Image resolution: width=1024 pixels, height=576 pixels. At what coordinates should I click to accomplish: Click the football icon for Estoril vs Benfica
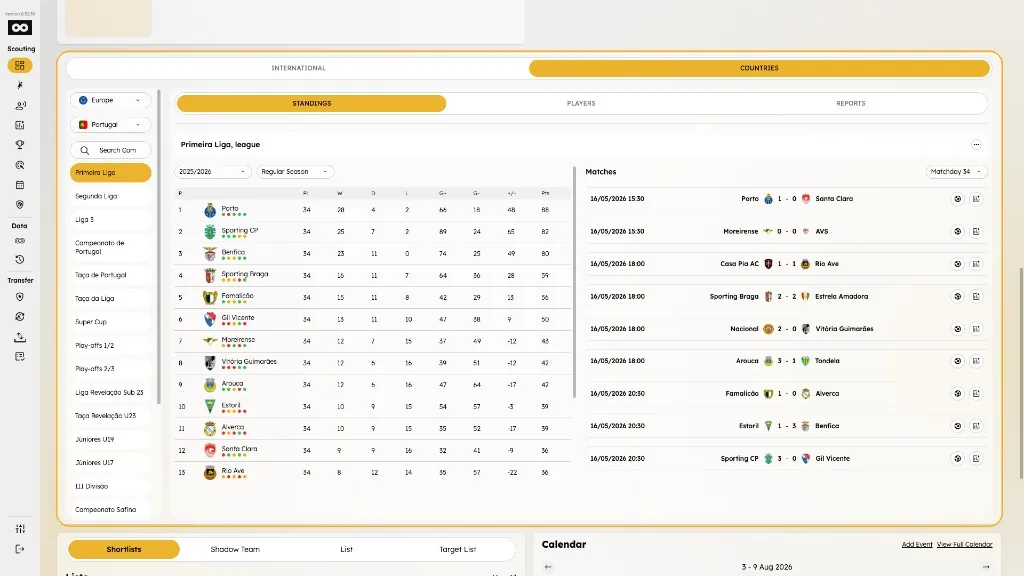point(957,426)
